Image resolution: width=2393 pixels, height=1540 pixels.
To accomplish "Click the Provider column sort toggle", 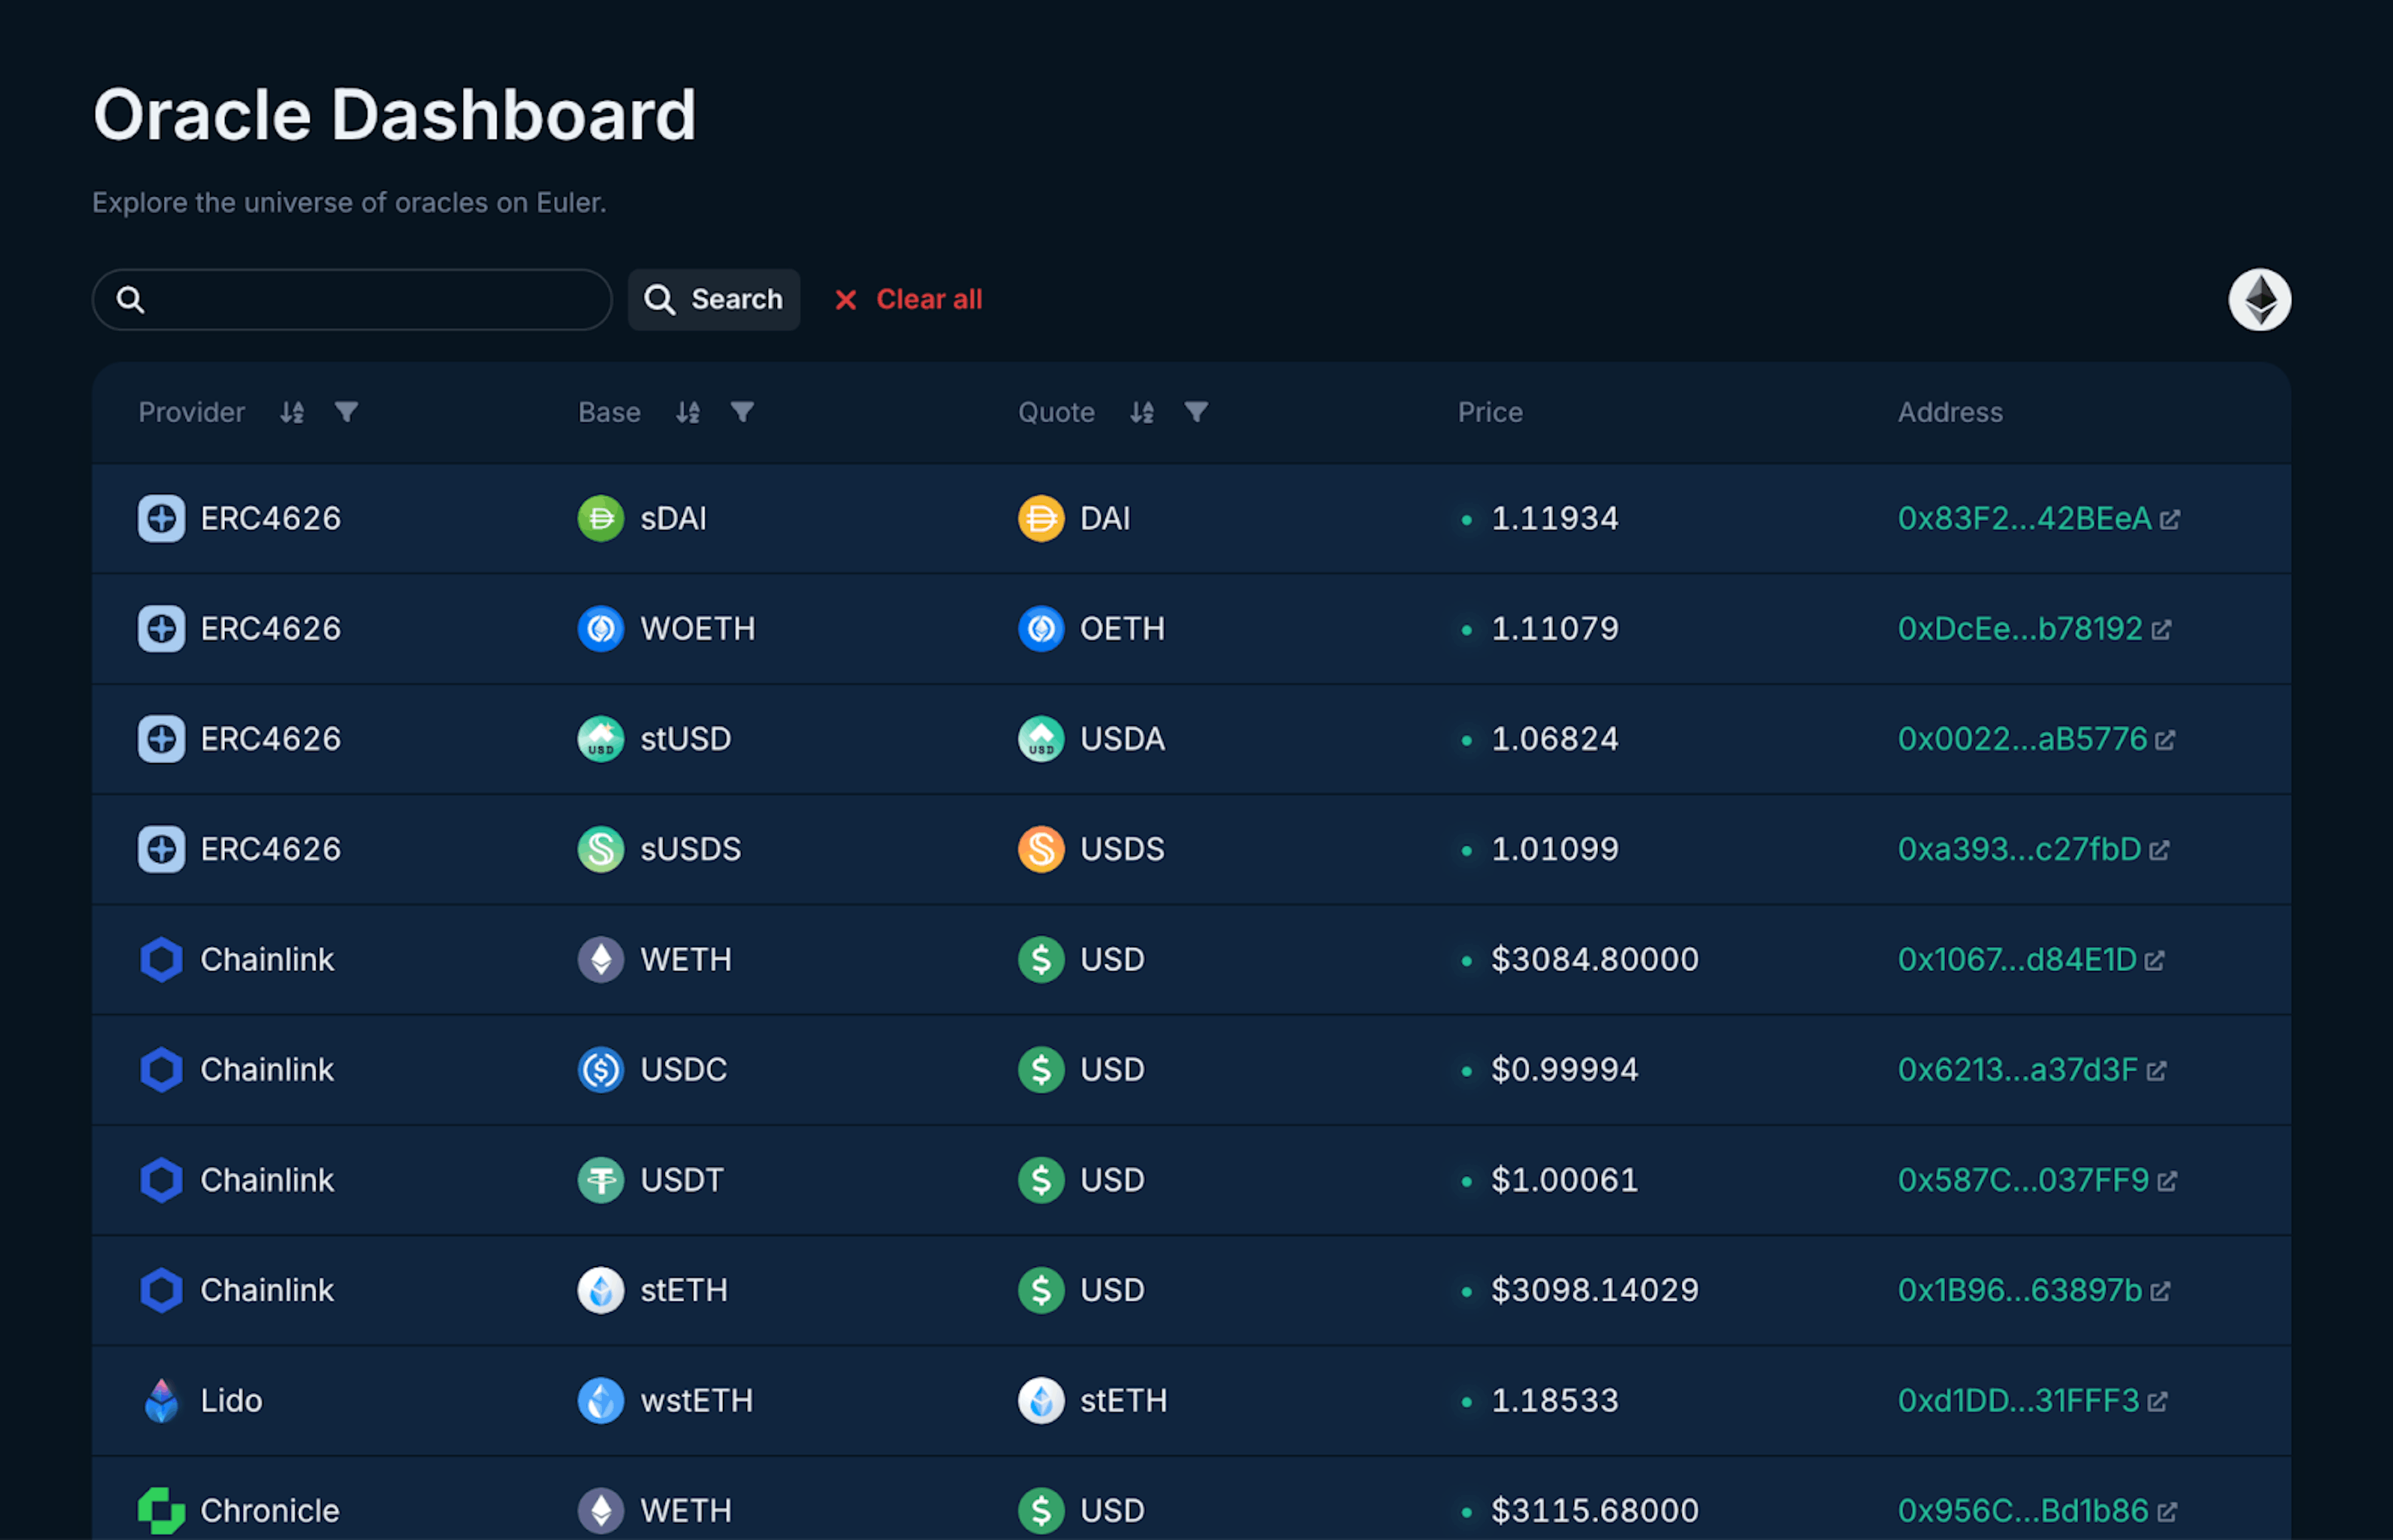I will tap(291, 413).
